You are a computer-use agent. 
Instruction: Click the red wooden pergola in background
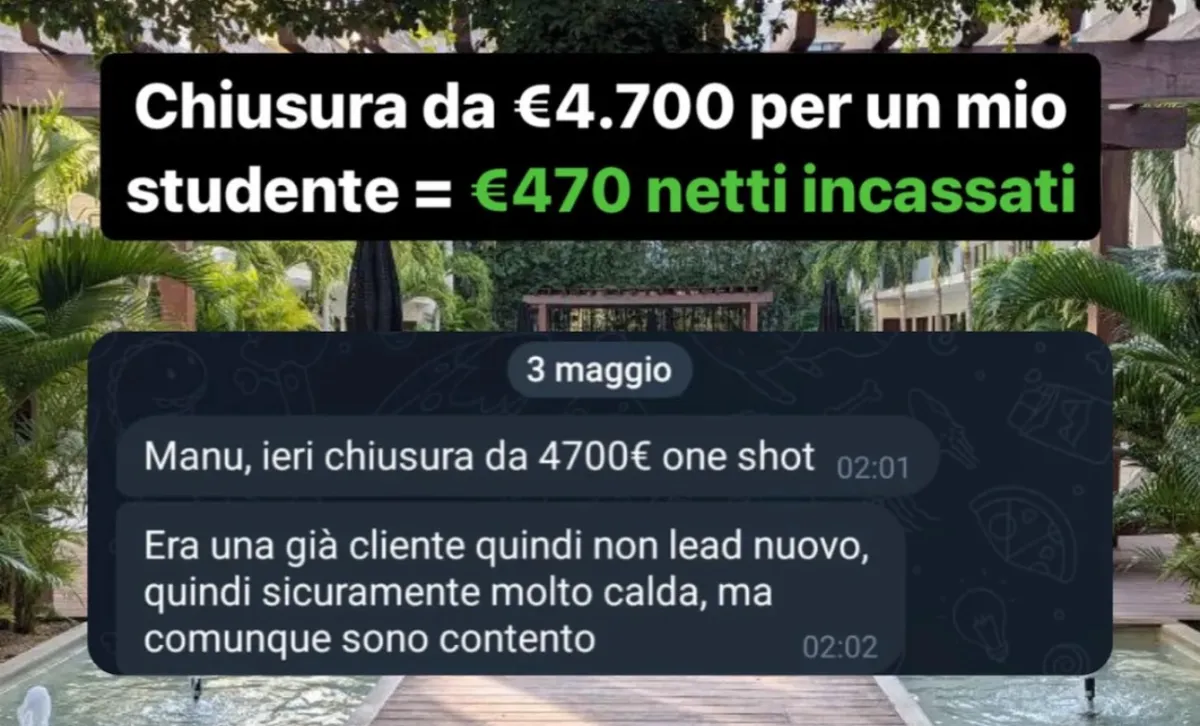[x=648, y=308]
